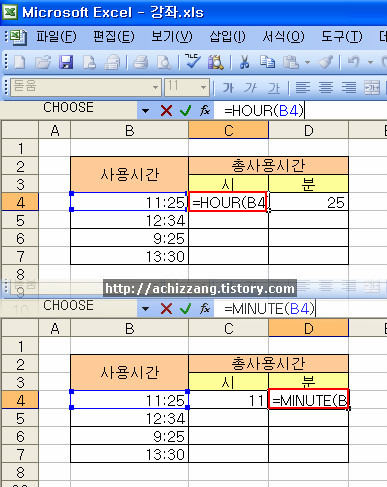Click upper sheet 분 header cell

[x=308, y=184]
